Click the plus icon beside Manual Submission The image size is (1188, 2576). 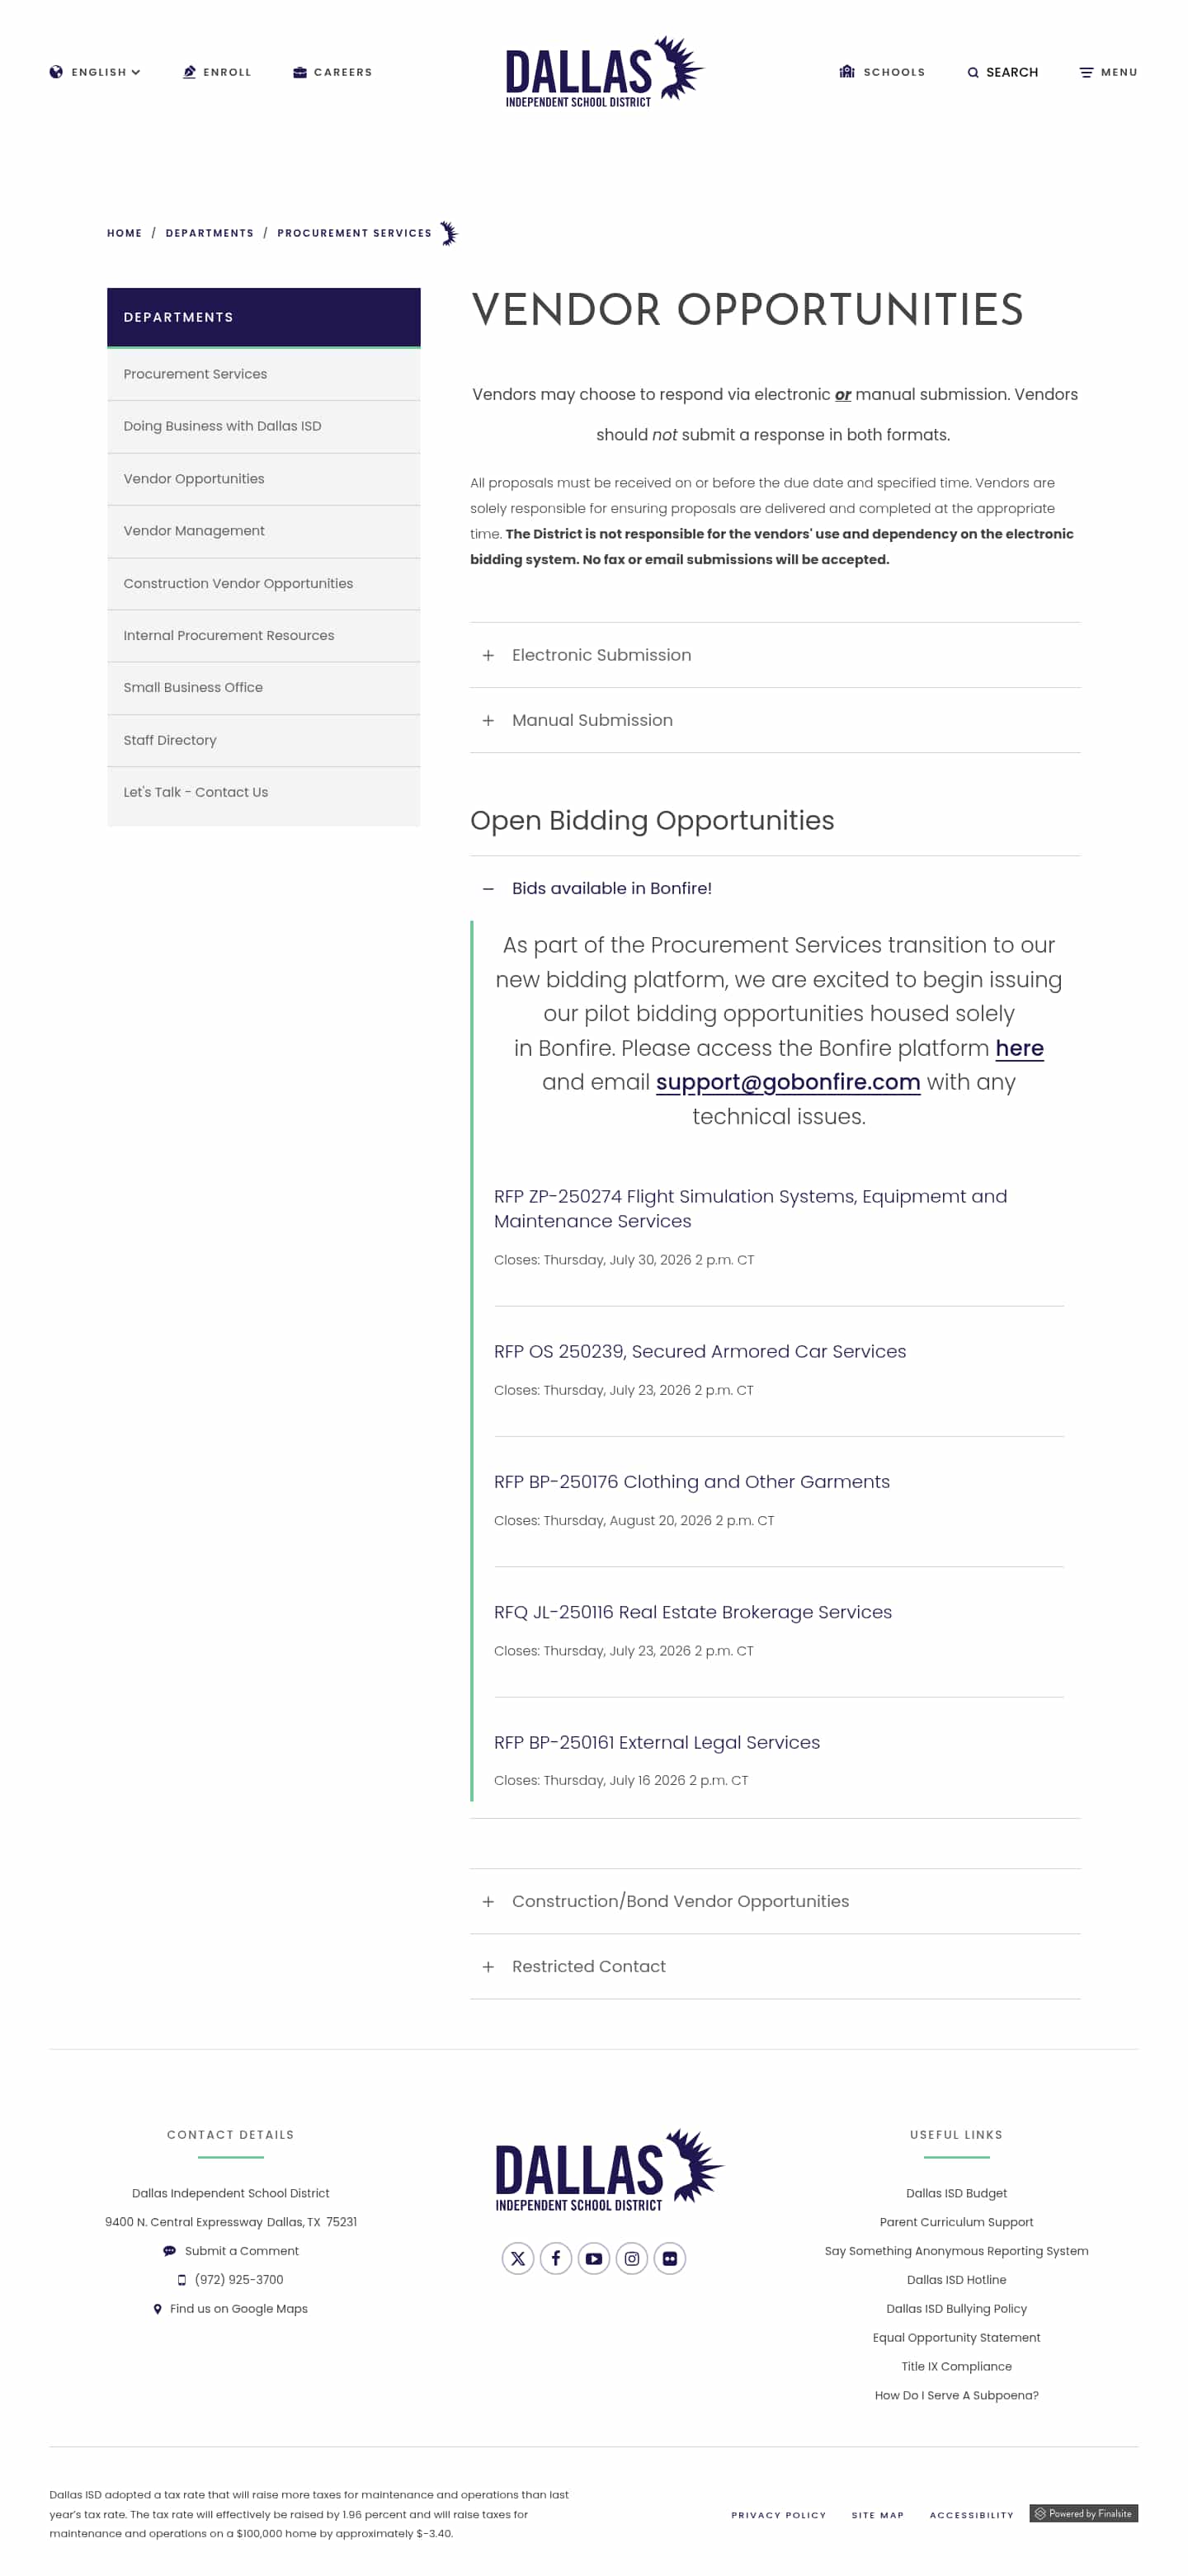(x=488, y=720)
